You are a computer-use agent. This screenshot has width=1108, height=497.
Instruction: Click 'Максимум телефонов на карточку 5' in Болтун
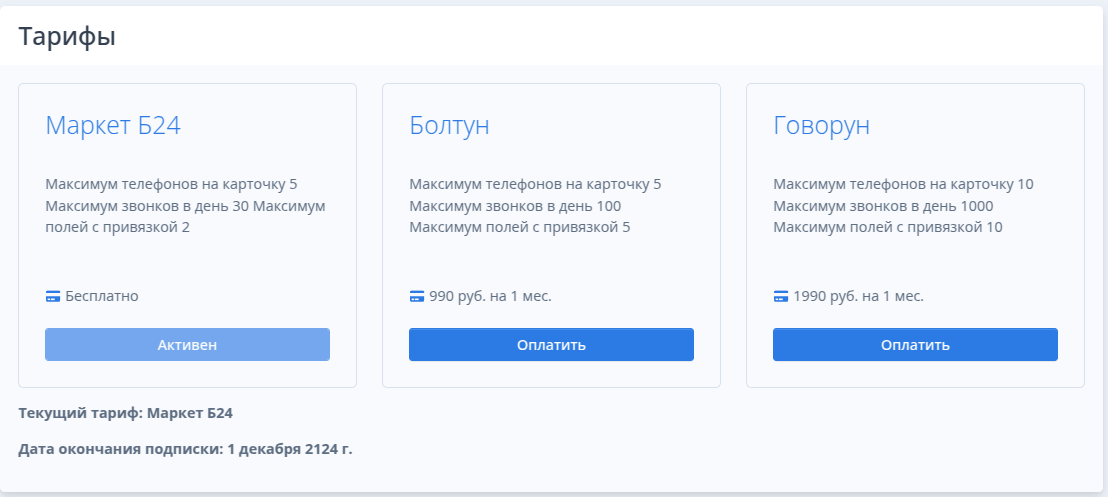(535, 185)
